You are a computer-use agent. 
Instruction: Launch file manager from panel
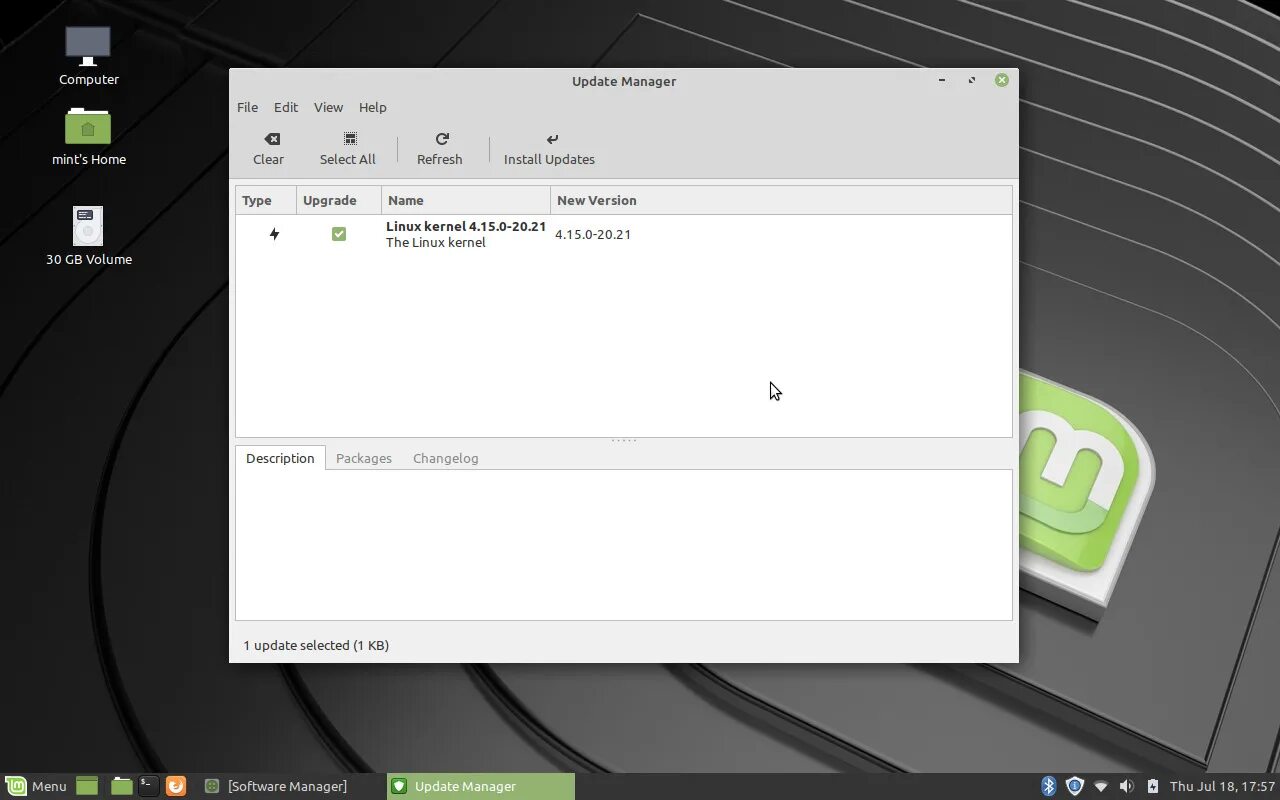point(121,786)
